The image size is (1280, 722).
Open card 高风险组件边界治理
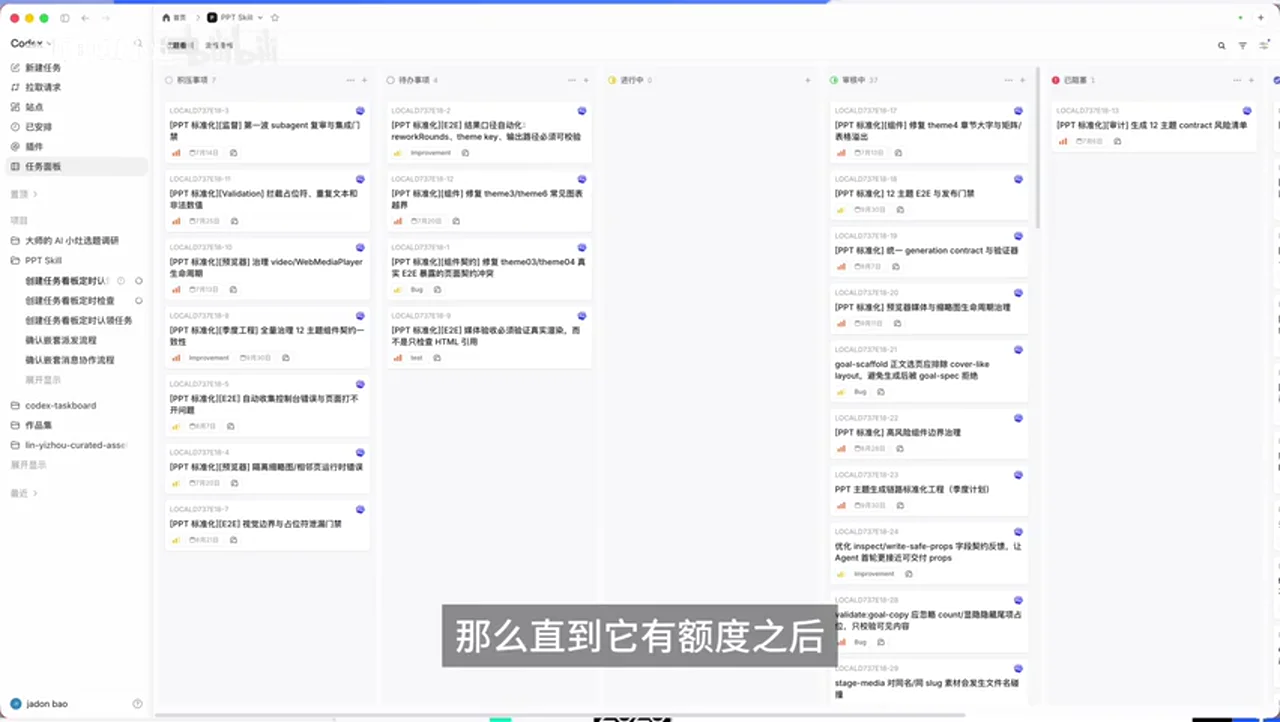click(929, 432)
